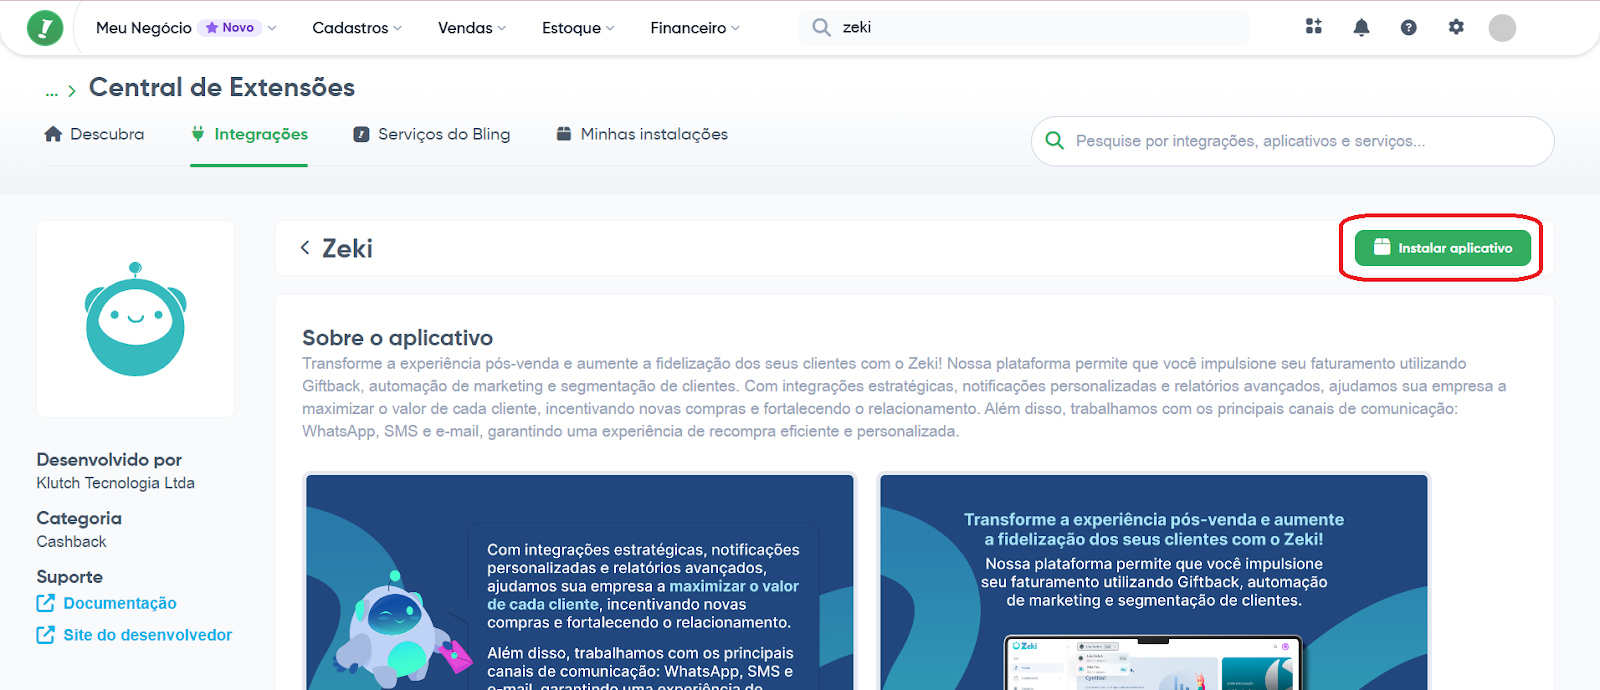Click the Zeki page title
The height and width of the screenshot is (690, 1600).
coord(347,248)
